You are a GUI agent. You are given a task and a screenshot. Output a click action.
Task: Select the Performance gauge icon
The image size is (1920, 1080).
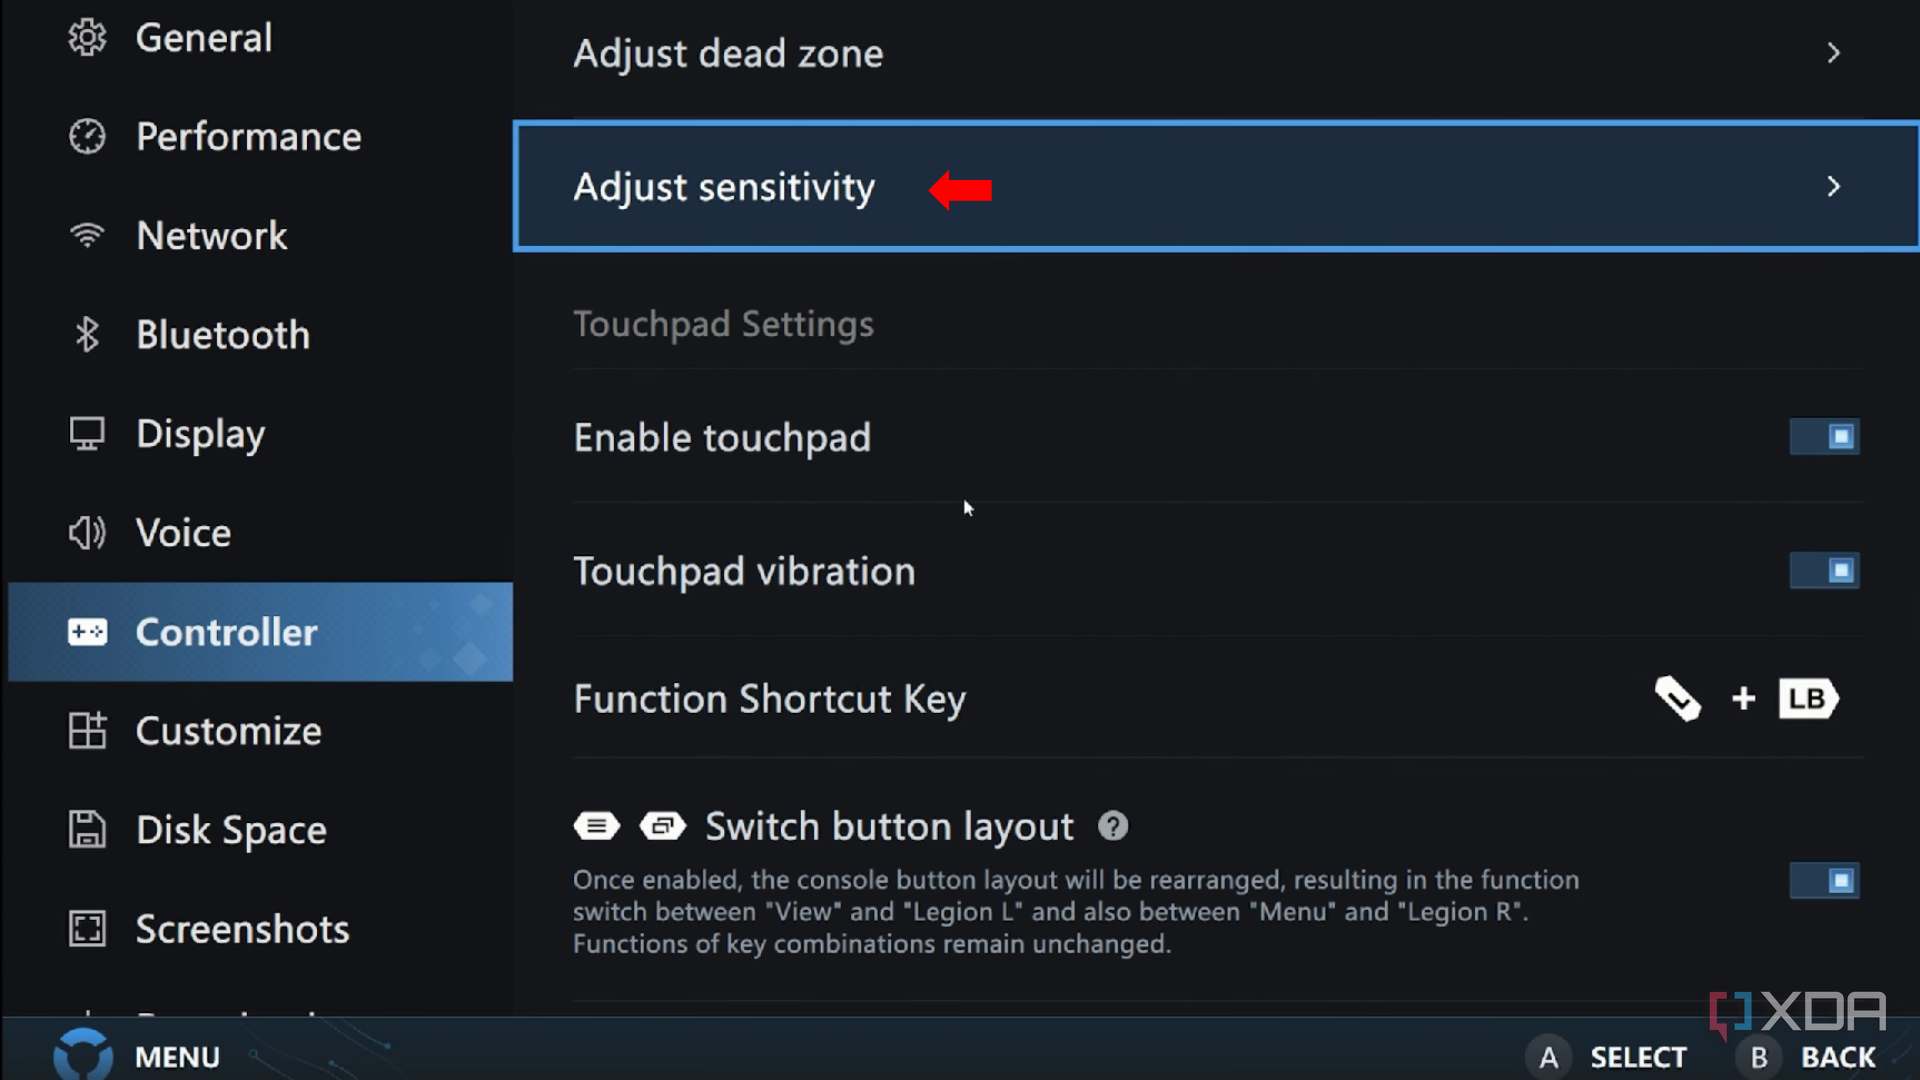point(87,136)
